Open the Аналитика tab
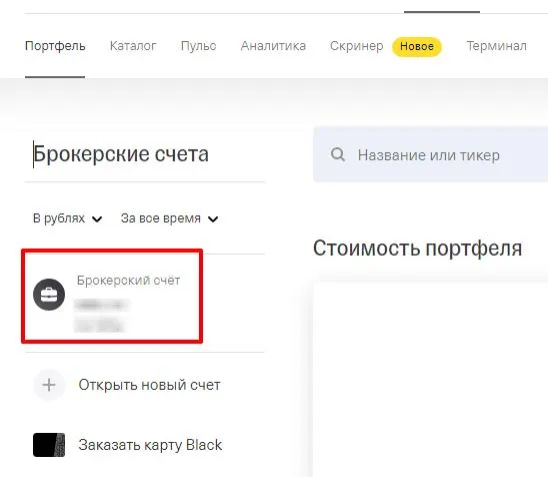Screen dimensions: 548x477 pyautogui.click(x=273, y=46)
